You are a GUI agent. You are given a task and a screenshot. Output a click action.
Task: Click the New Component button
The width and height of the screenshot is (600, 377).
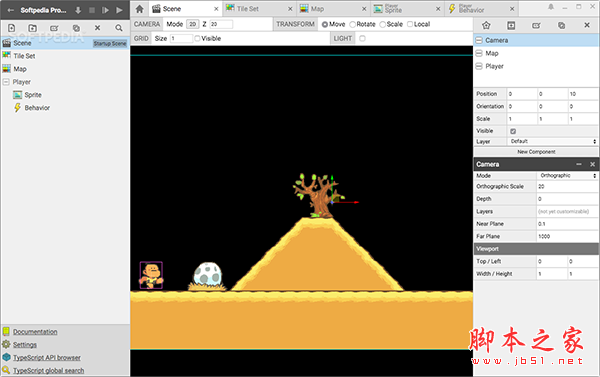pyautogui.click(x=536, y=152)
